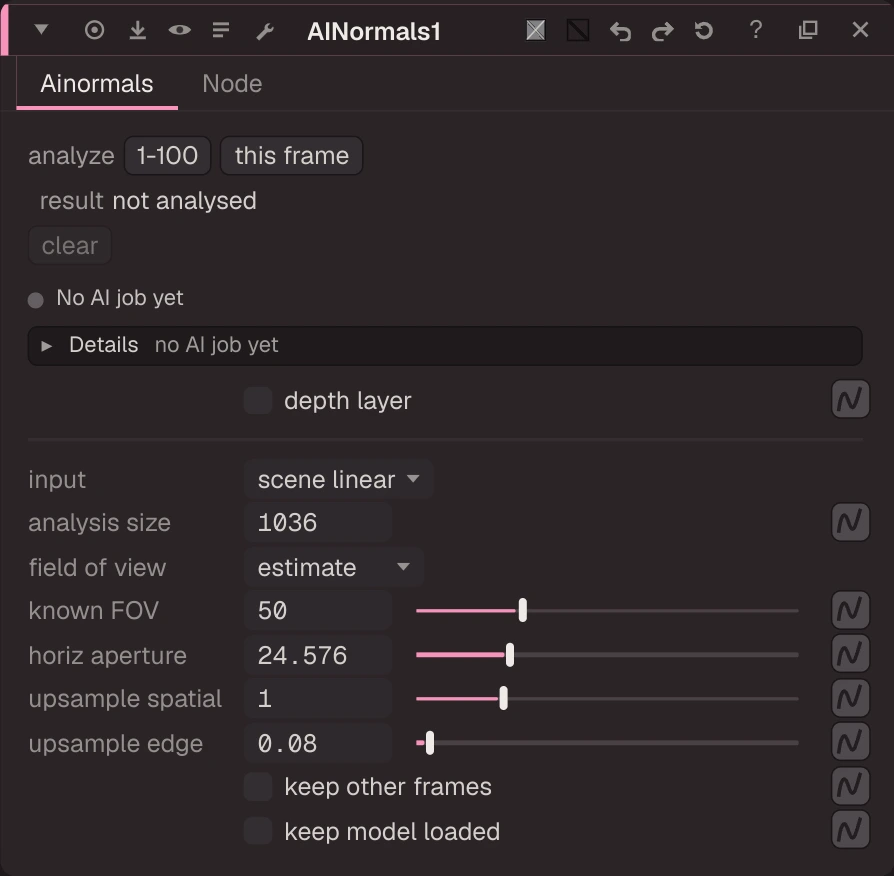Click the horiz aperture value field

point(318,655)
